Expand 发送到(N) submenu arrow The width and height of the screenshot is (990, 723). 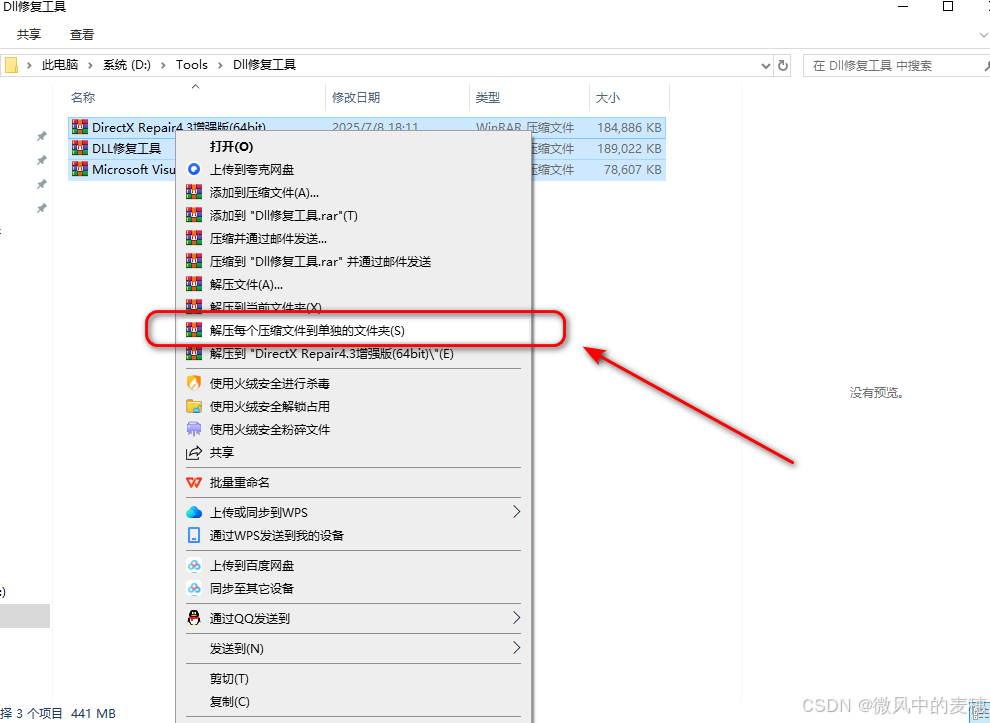516,647
